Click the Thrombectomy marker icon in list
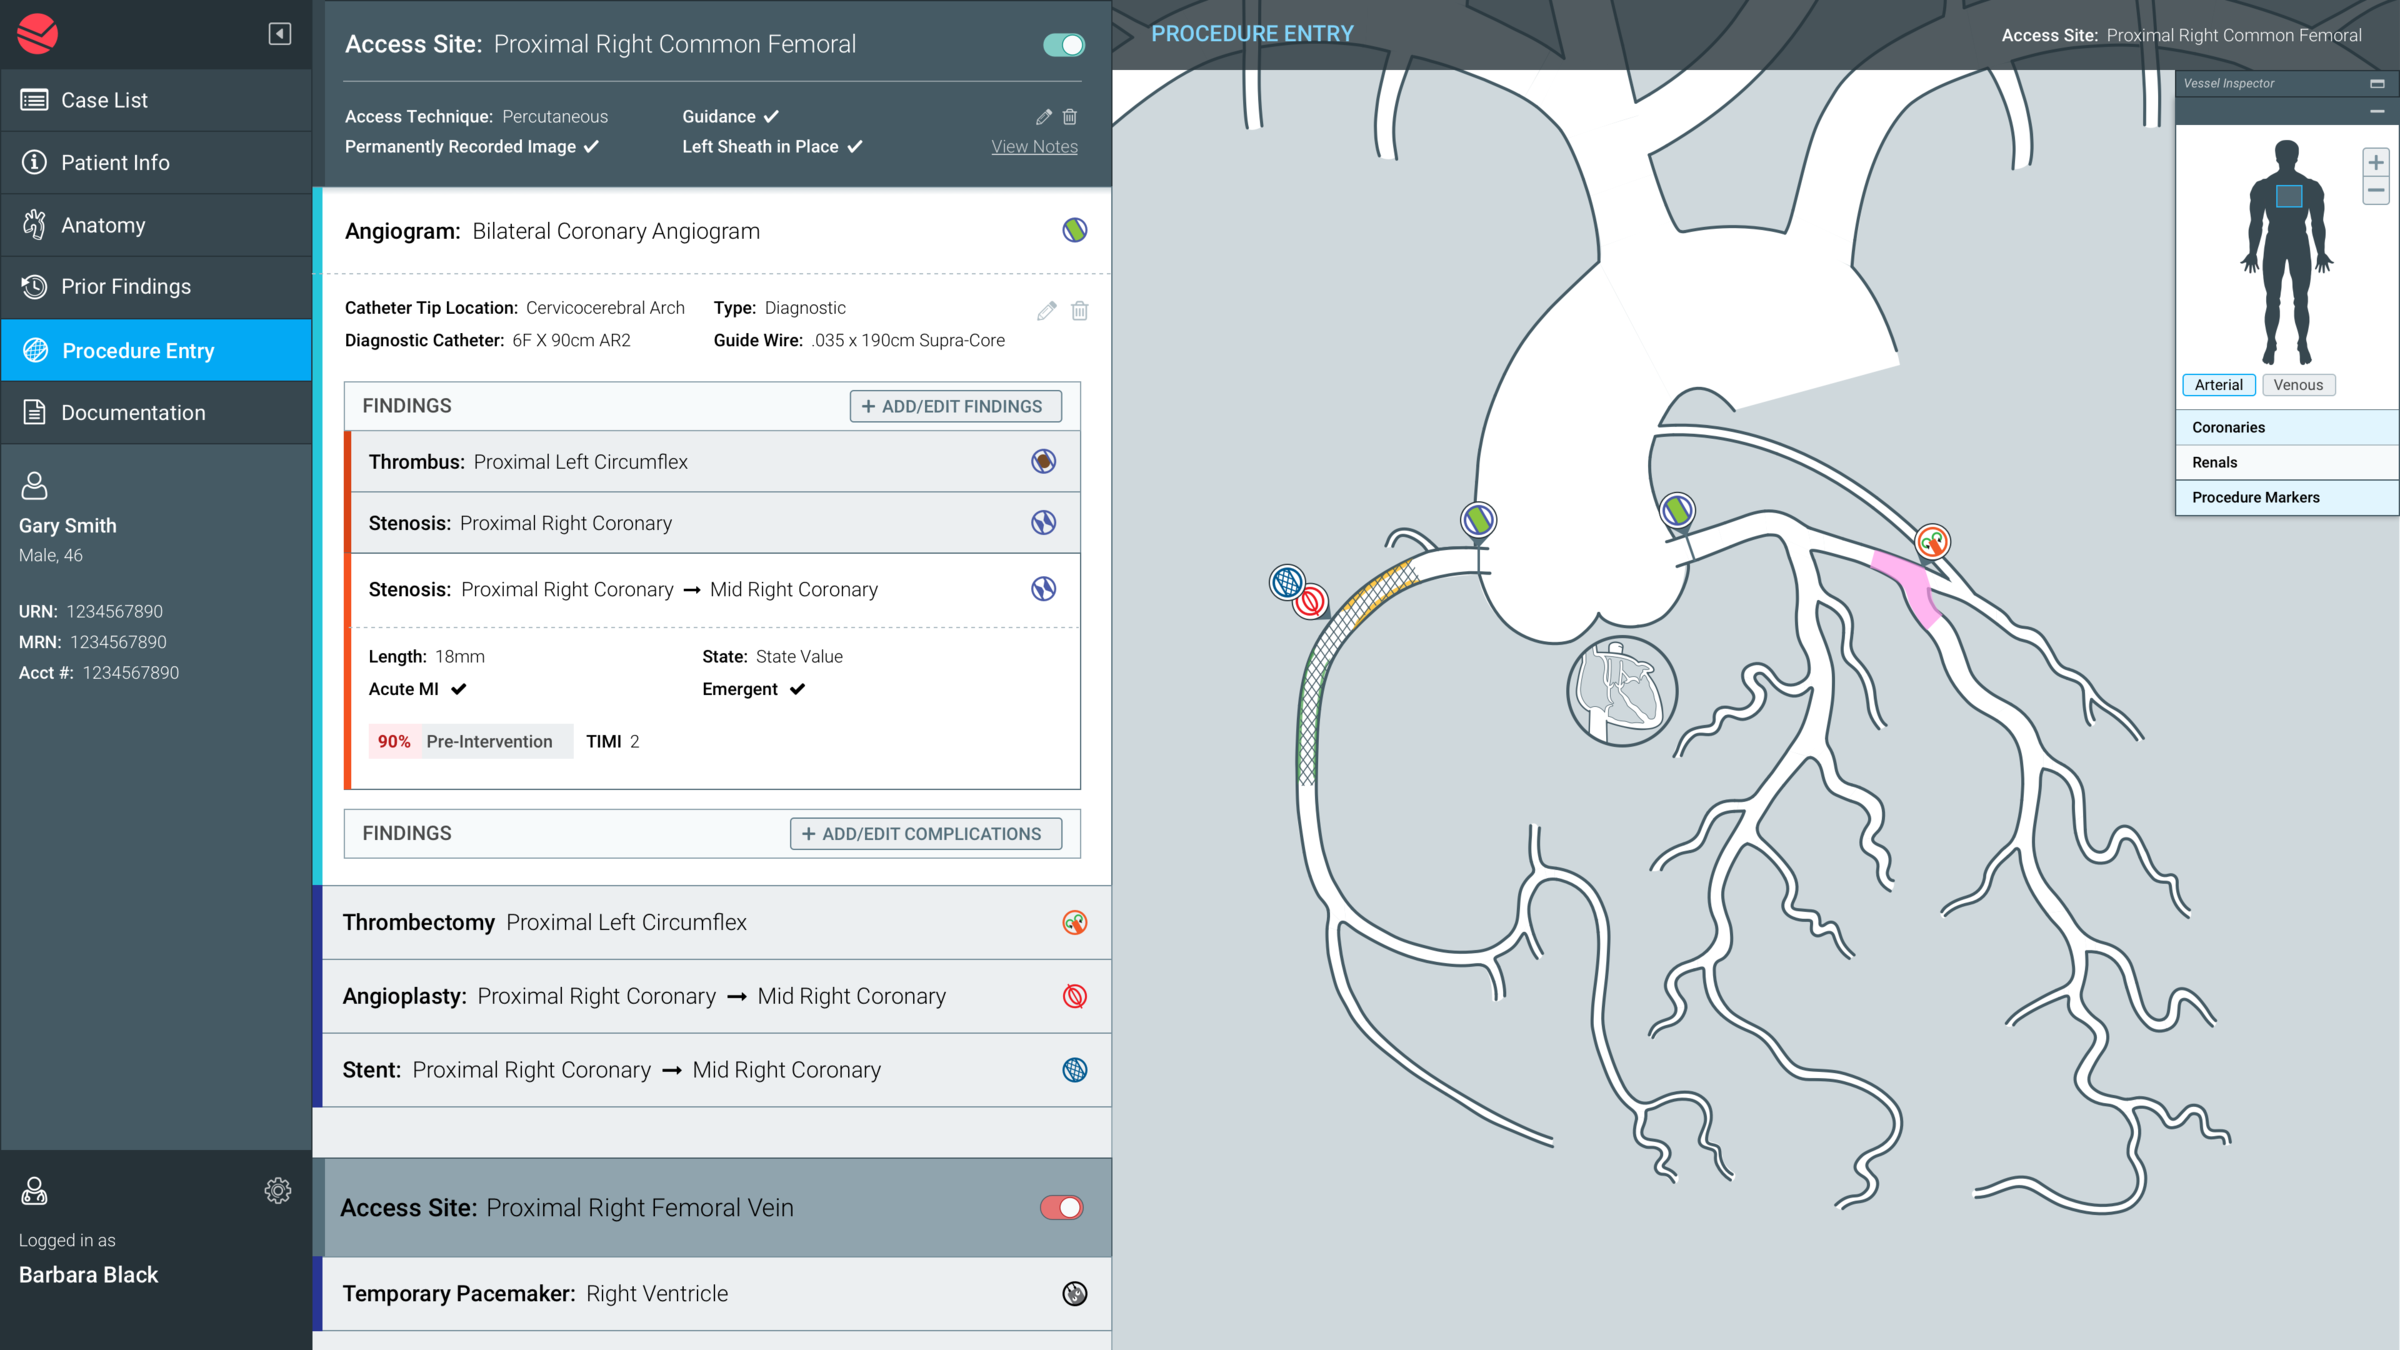Viewport: 2400px width, 1350px height. coord(1074,922)
